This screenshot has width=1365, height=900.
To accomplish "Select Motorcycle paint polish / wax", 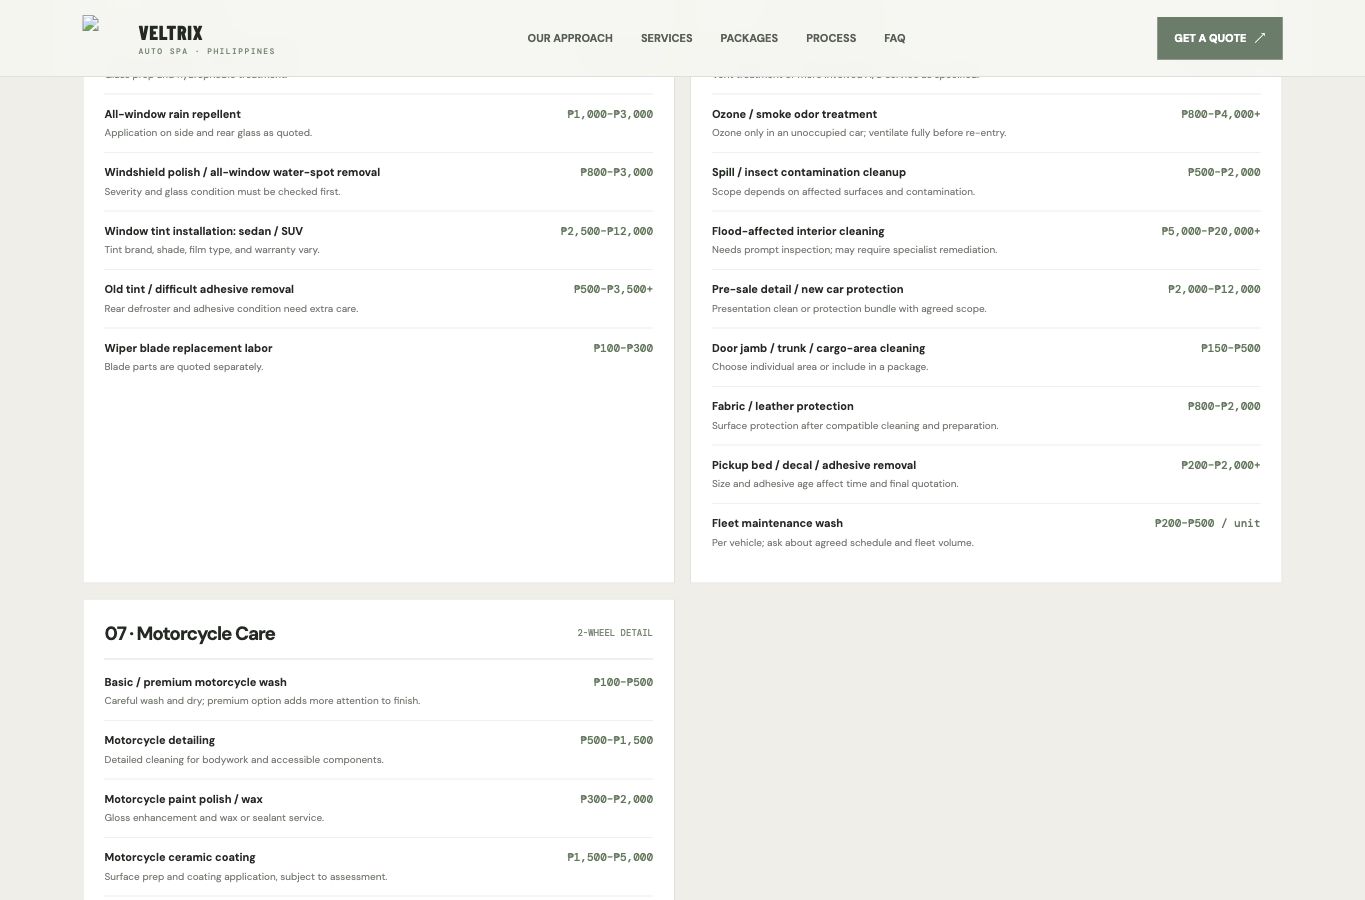I will click(183, 799).
